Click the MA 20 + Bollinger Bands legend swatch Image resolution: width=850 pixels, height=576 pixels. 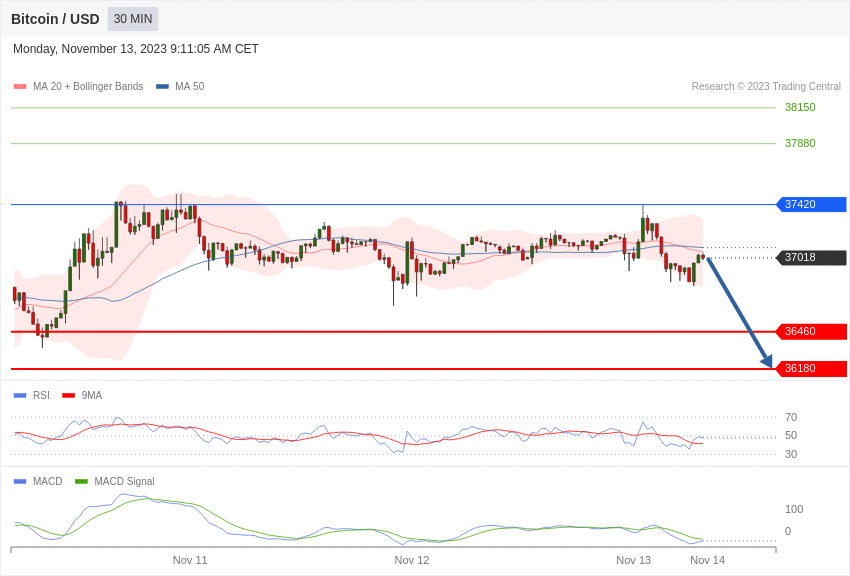coord(20,87)
